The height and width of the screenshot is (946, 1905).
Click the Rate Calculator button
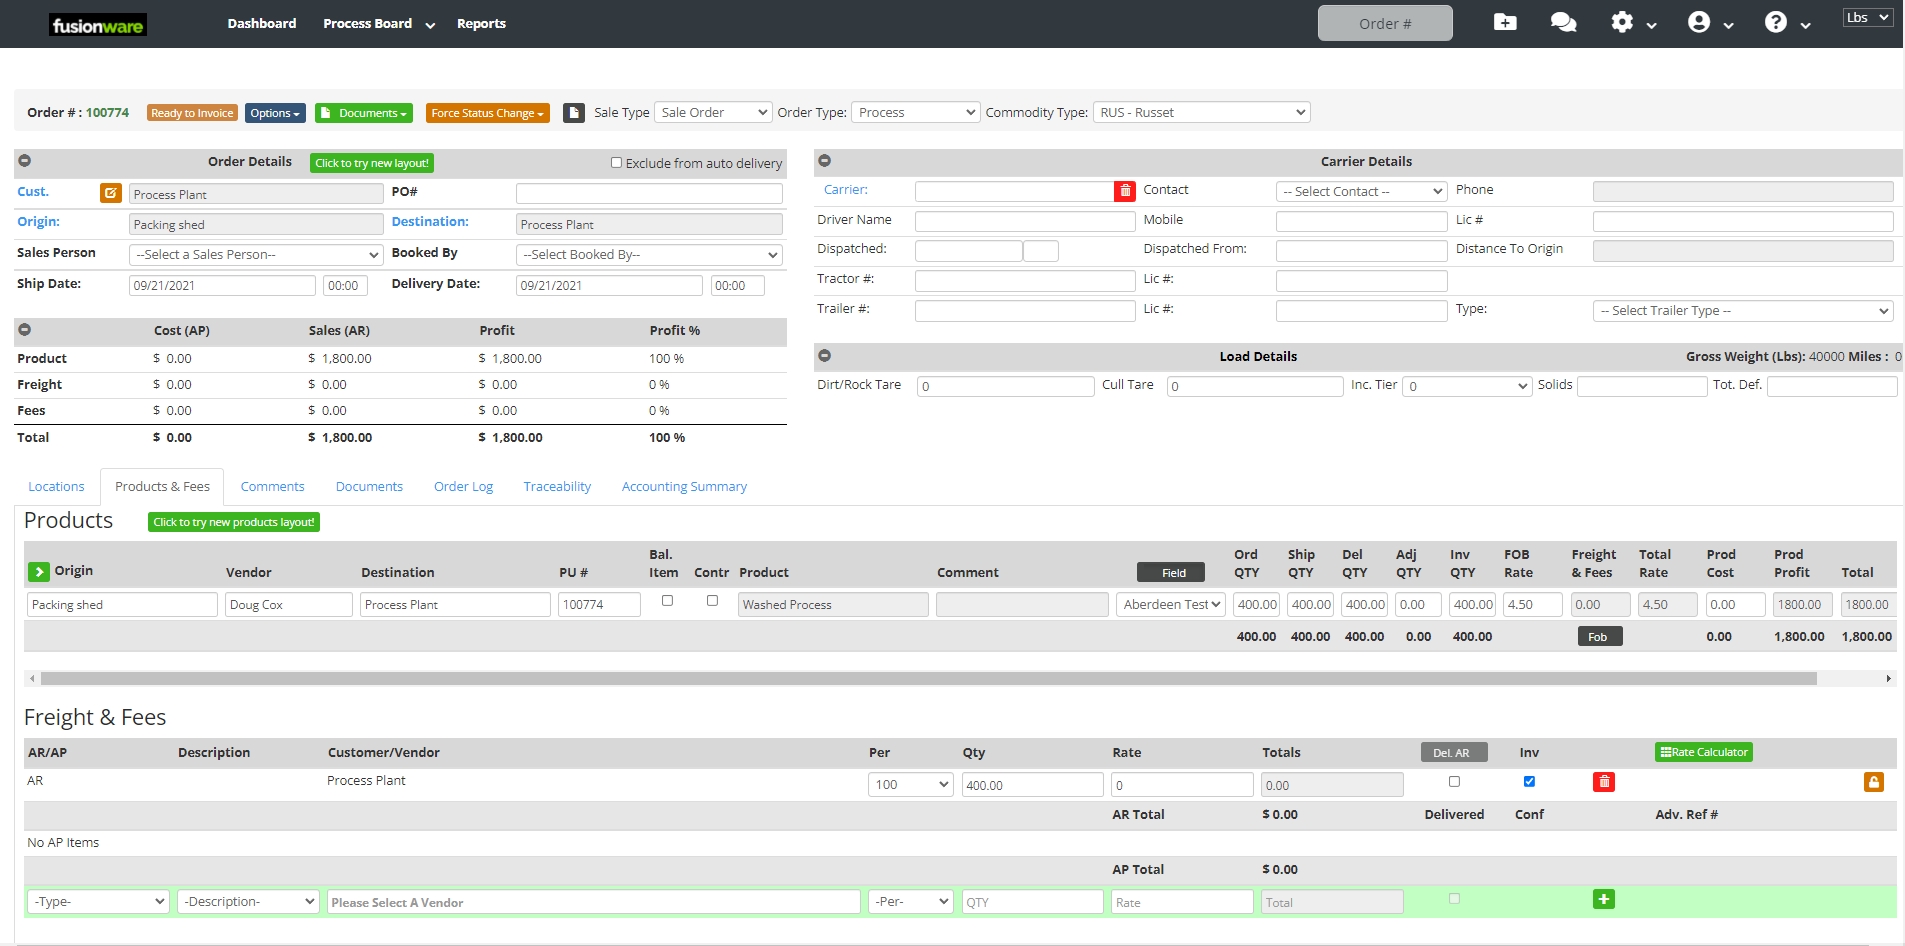(1703, 753)
